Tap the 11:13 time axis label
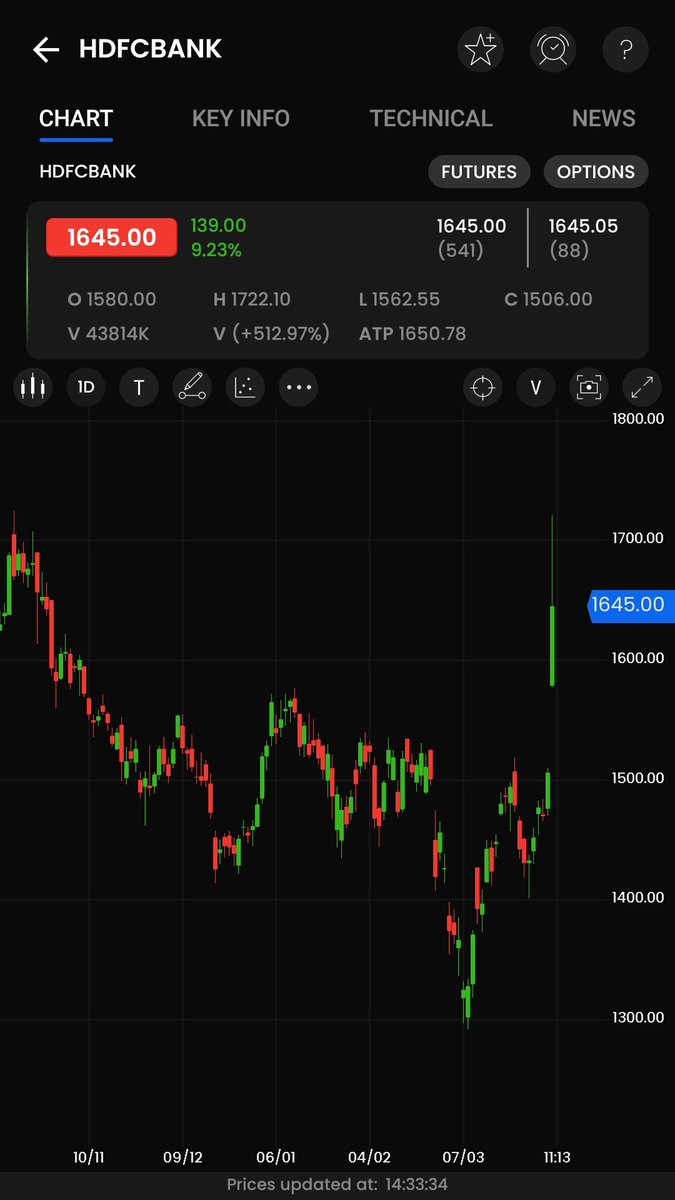Viewport: 675px width, 1200px height. pos(557,1157)
